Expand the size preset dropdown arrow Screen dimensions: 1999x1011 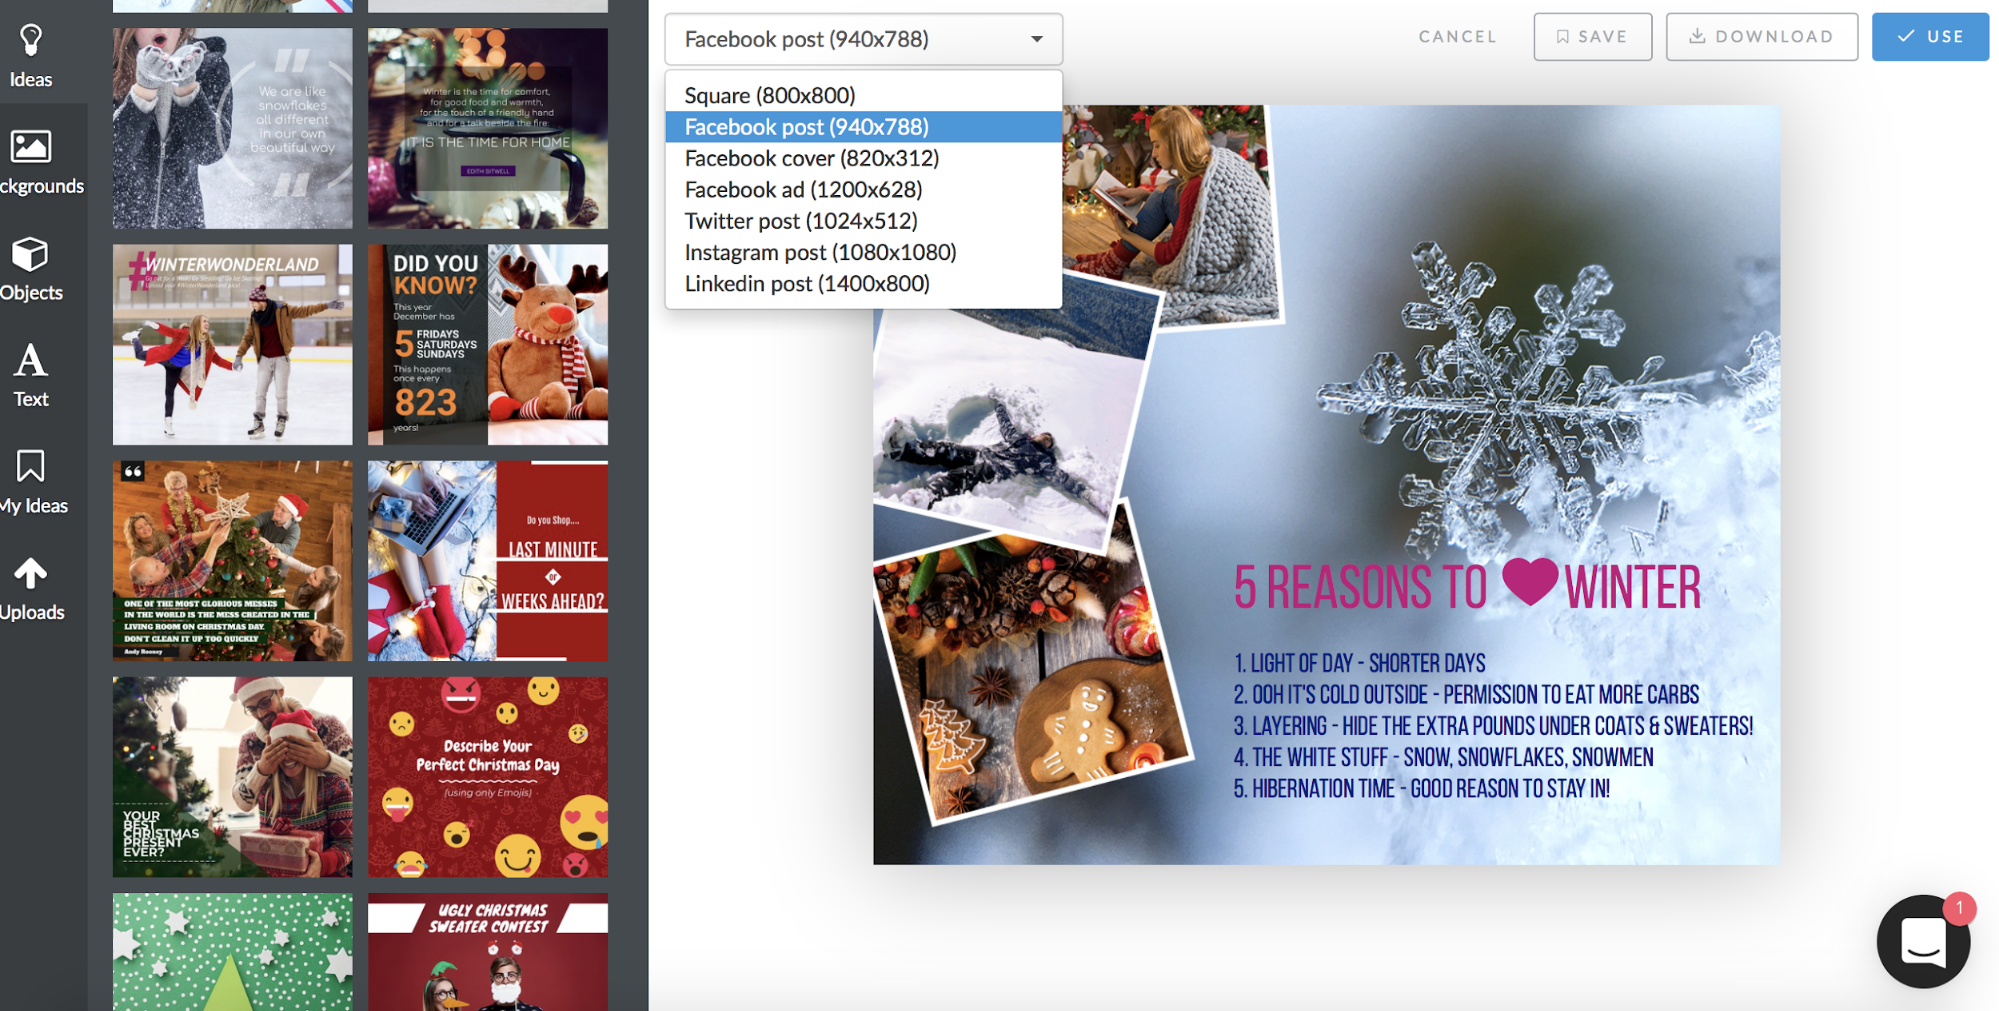[x=1037, y=39]
